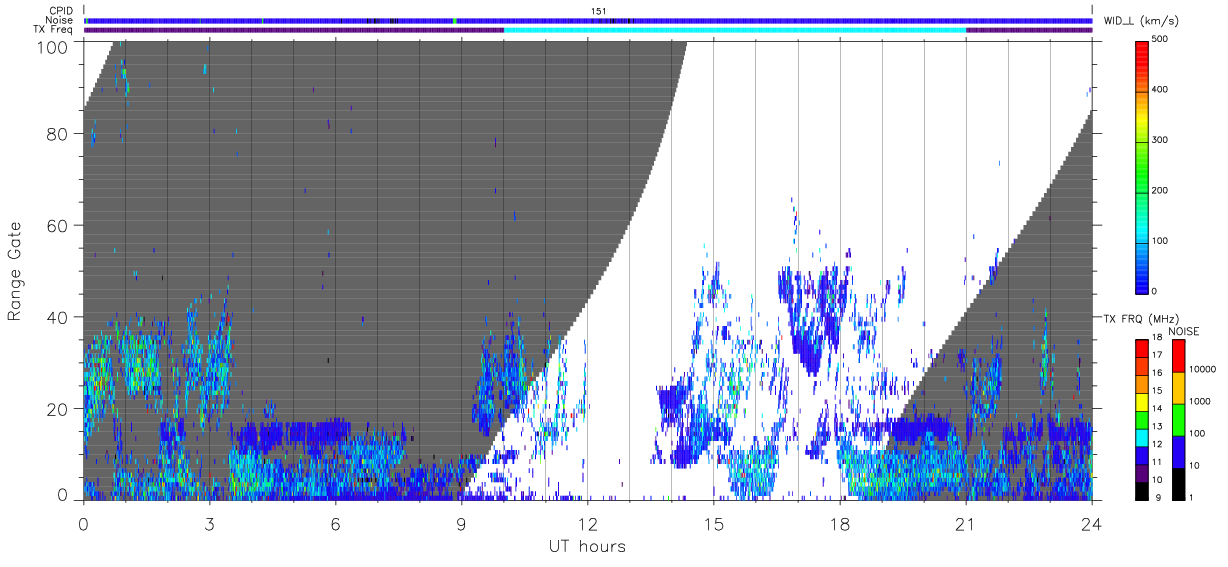Click the Noise row label at top left
The image size is (1228, 567).
click(60, 20)
